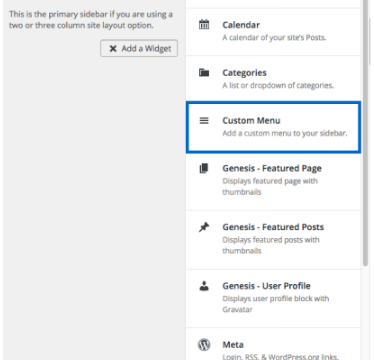
Task: Select Genesis - User Profile title
Action: tap(266, 286)
